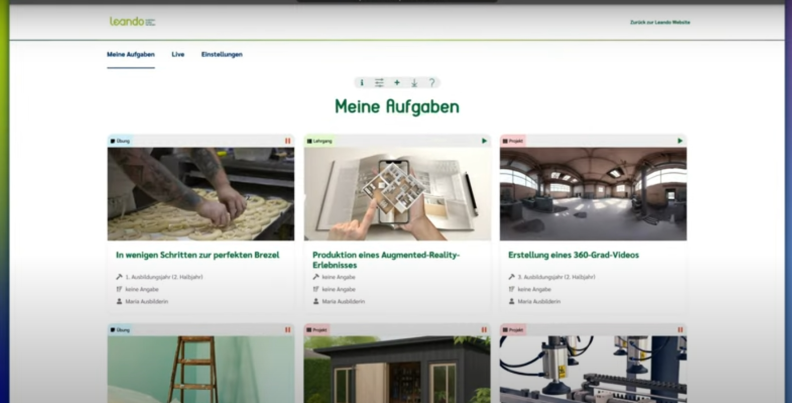Click pause icon on Brezel card
Viewport: 792px width, 403px height.
pyautogui.click(x=287, y=141)
